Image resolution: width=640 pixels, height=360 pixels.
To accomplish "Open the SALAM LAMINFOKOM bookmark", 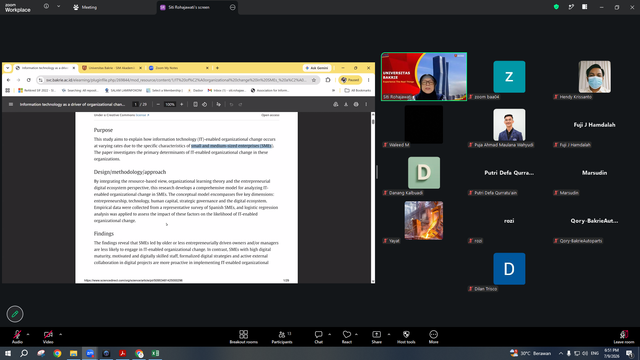I will (123, 90).
